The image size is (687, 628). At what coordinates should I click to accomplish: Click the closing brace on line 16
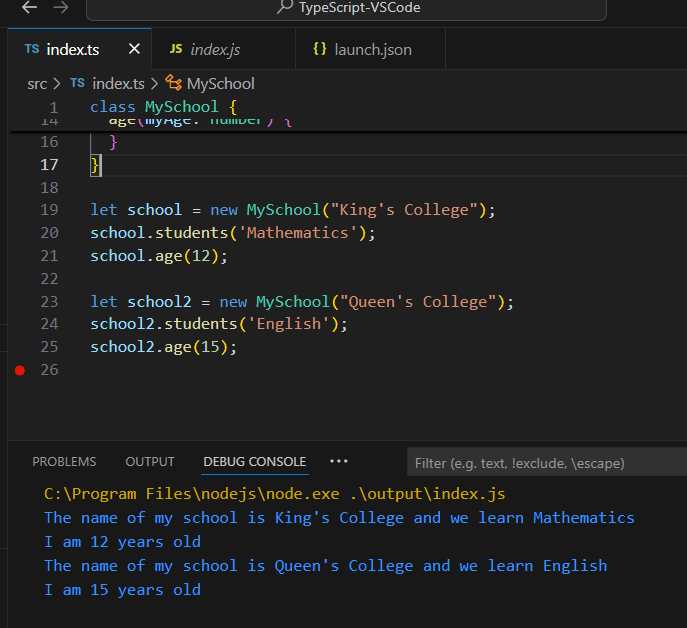tap(113, 142)
